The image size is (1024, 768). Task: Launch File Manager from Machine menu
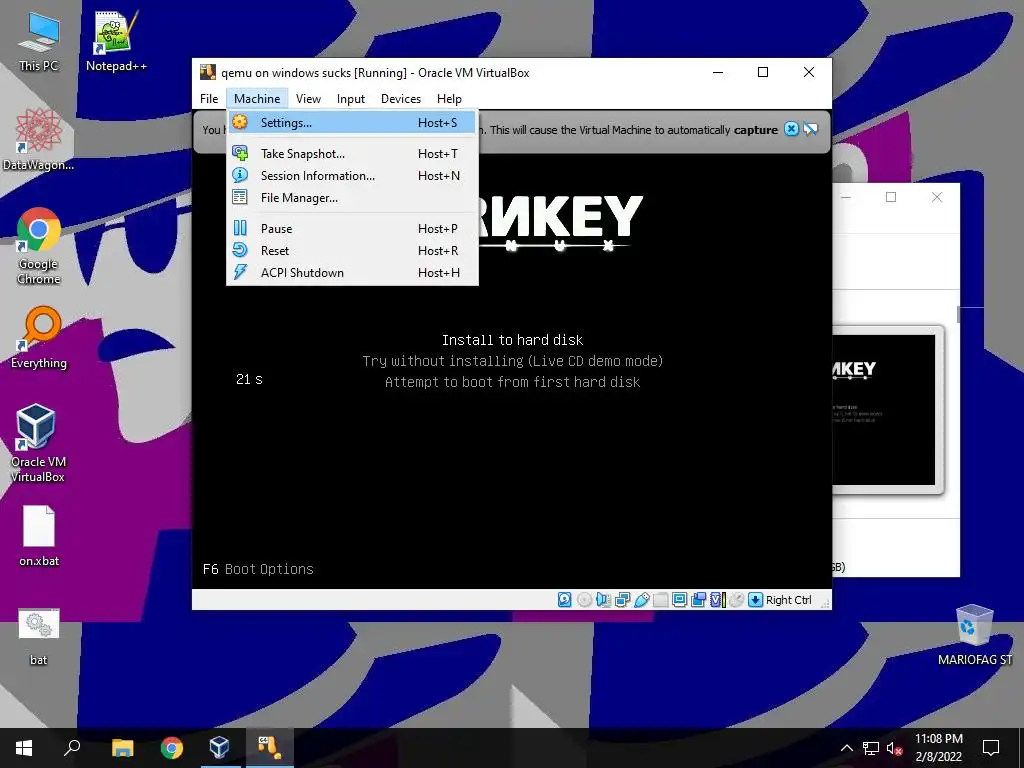point(352,198)
